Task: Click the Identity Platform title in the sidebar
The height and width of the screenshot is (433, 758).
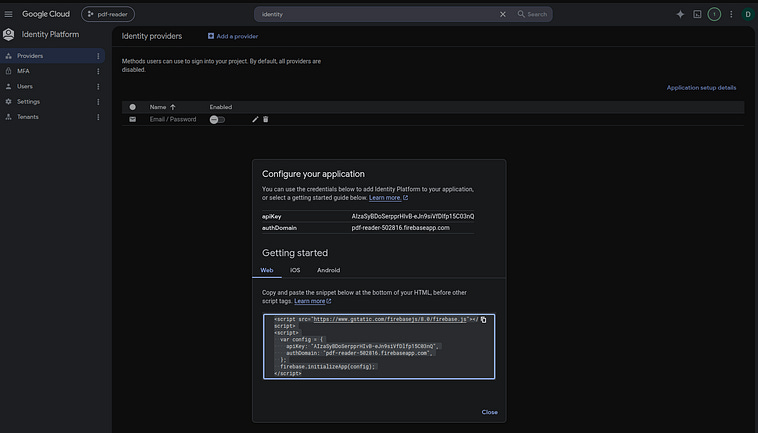Action: [x=50, y=34]
